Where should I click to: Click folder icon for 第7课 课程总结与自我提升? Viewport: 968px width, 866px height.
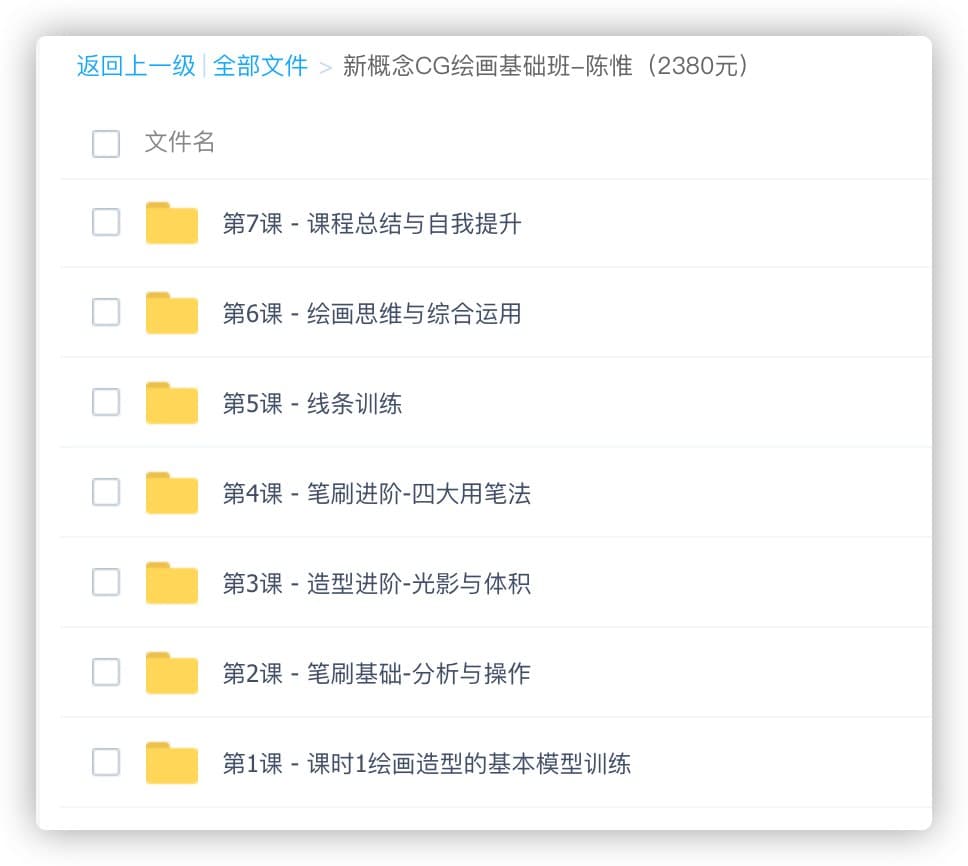[171, 223]
